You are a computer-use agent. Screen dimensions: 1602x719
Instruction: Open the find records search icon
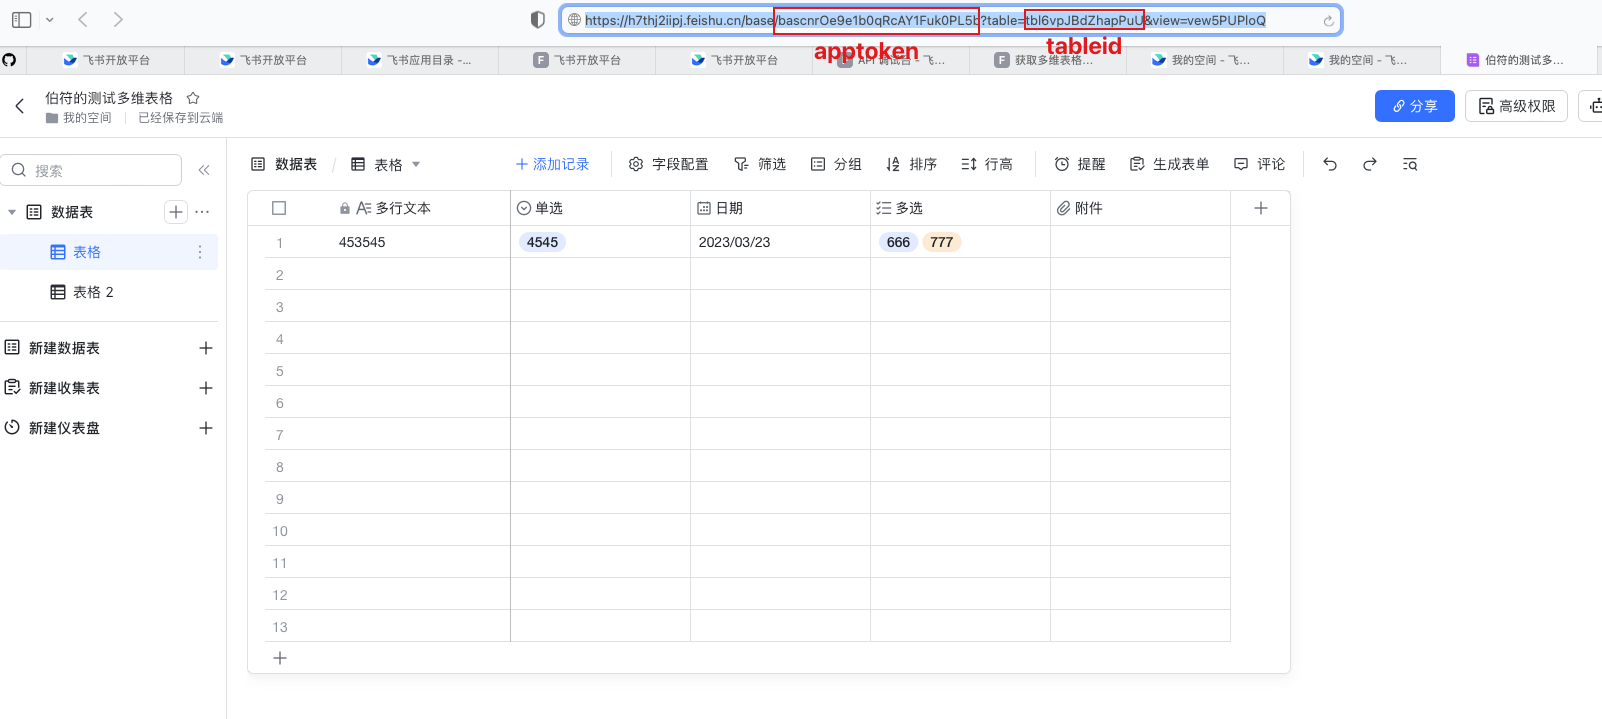coord(1410,164)
